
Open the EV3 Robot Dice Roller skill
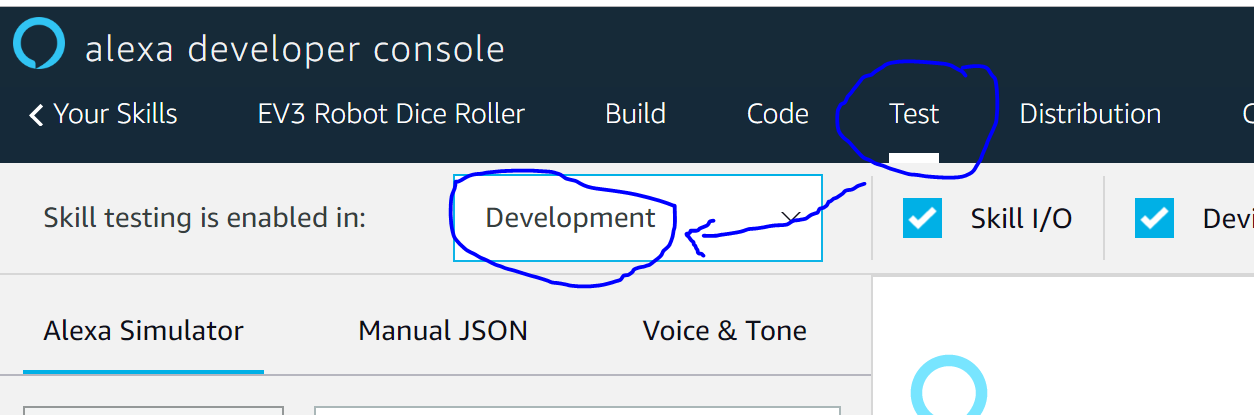391,114
